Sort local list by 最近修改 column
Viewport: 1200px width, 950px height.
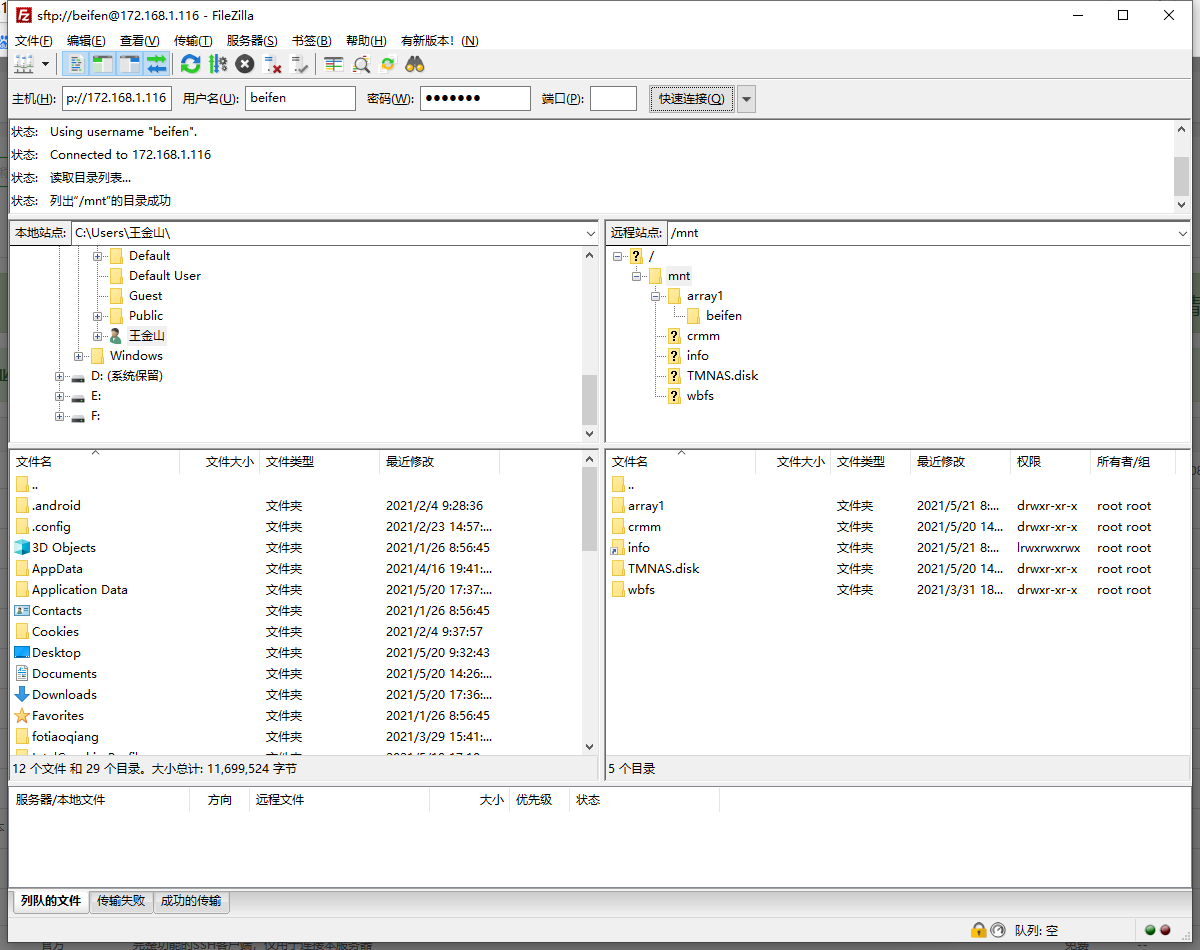tap(440, 462)
